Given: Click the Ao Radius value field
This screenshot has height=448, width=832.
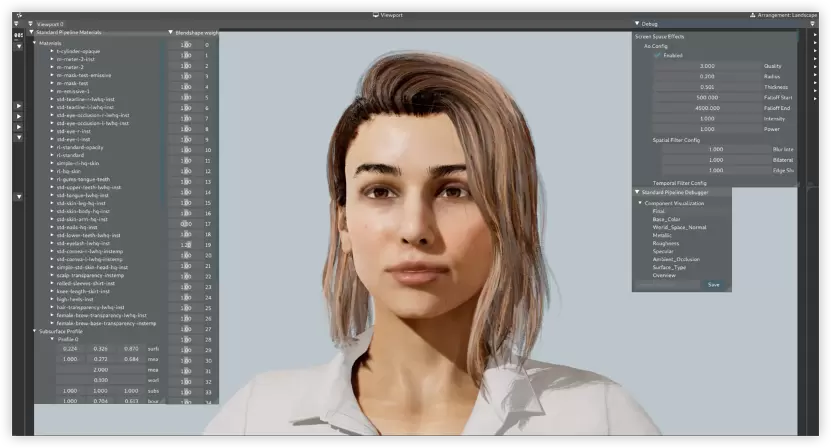Looking at the screenshot, I should click(x=708, y=76).
